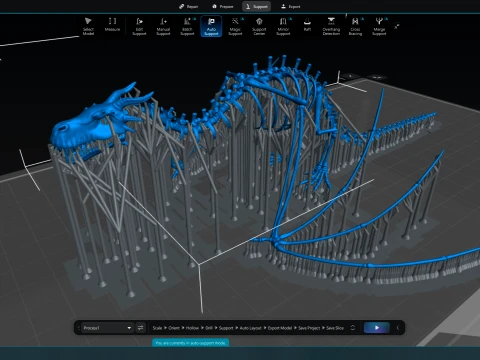Switch to the Repair tab
The image size is (480, 360).
[x=189, y=6]
